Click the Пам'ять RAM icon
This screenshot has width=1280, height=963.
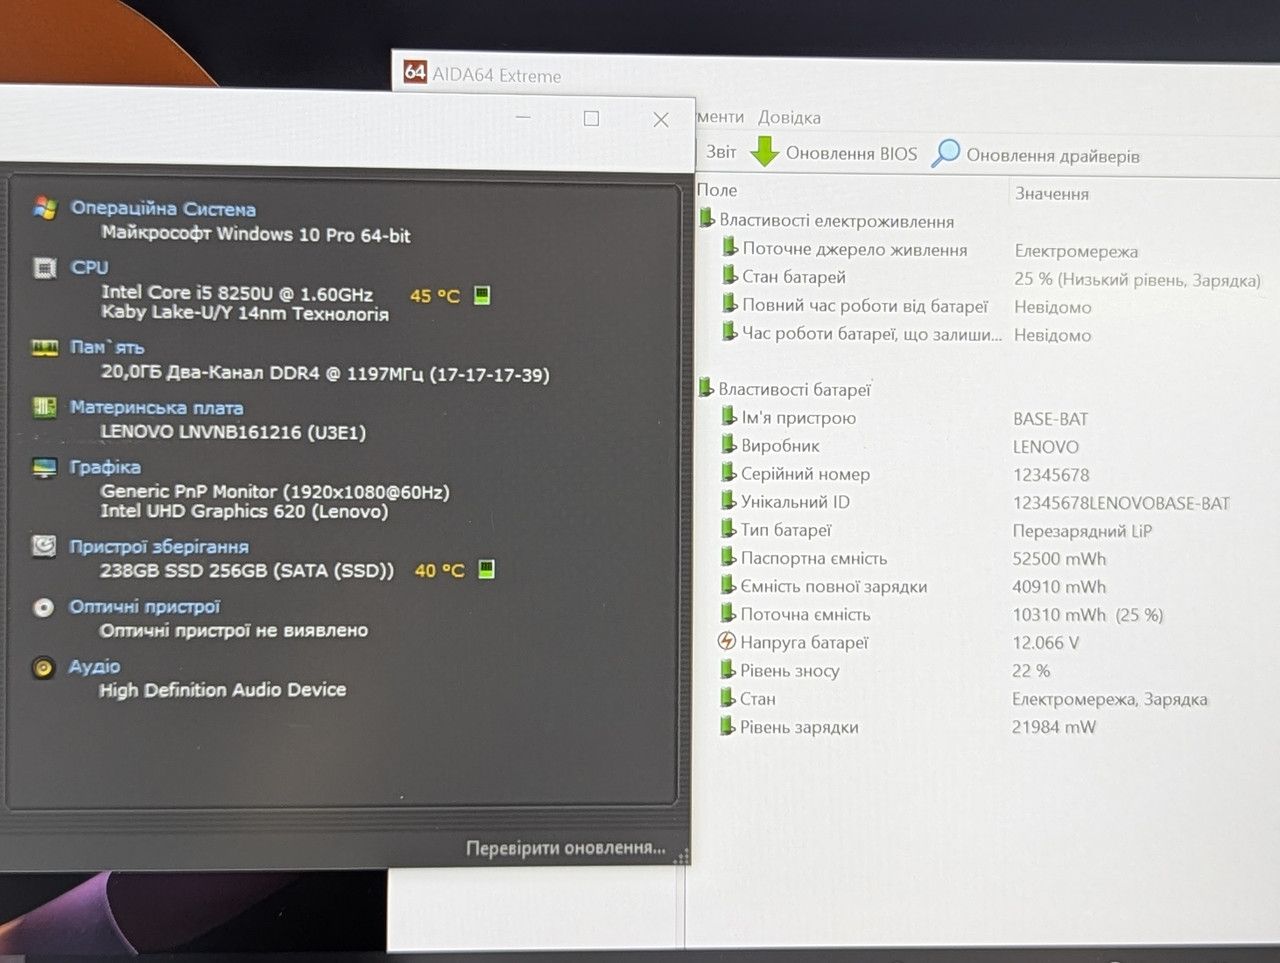pyautogui.click(x=44, y=348)
